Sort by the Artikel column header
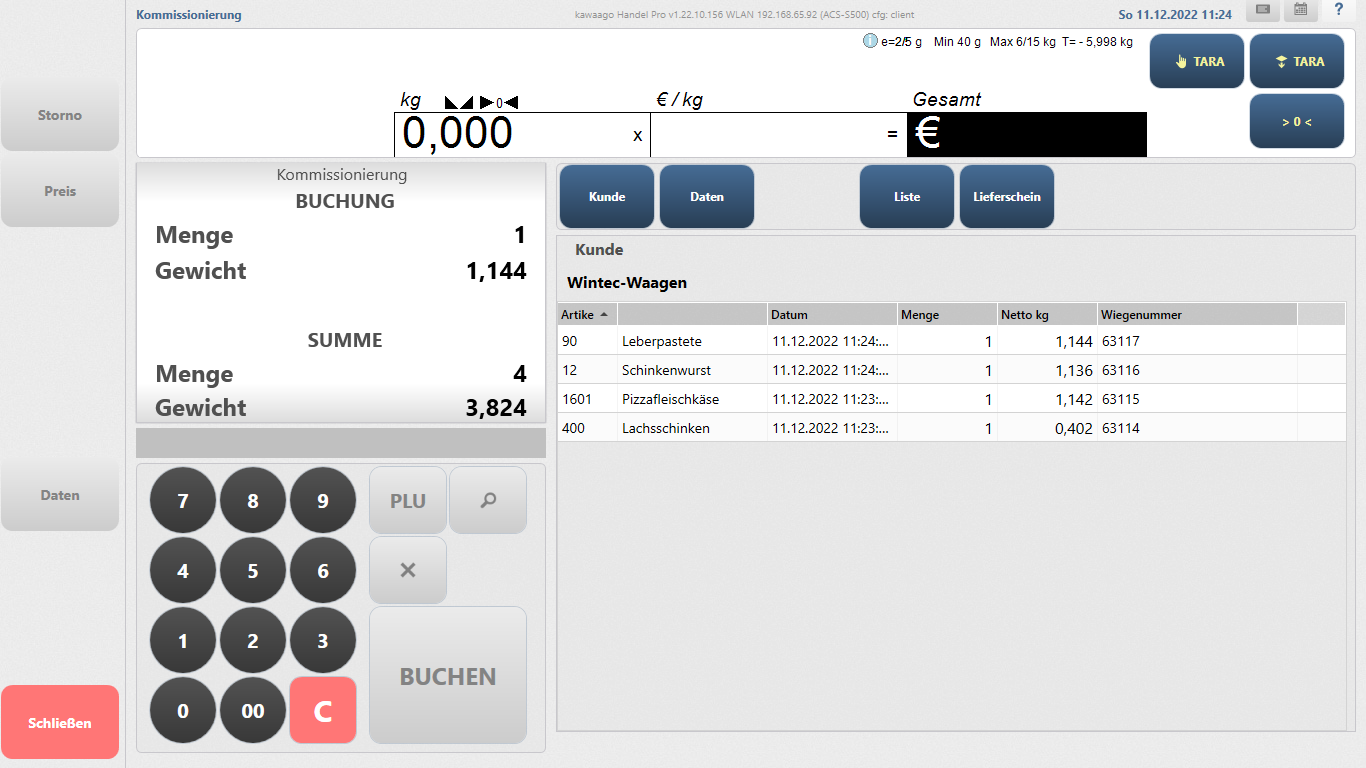Viewport: 1366px width, 768px height. [x=586, y=315]
